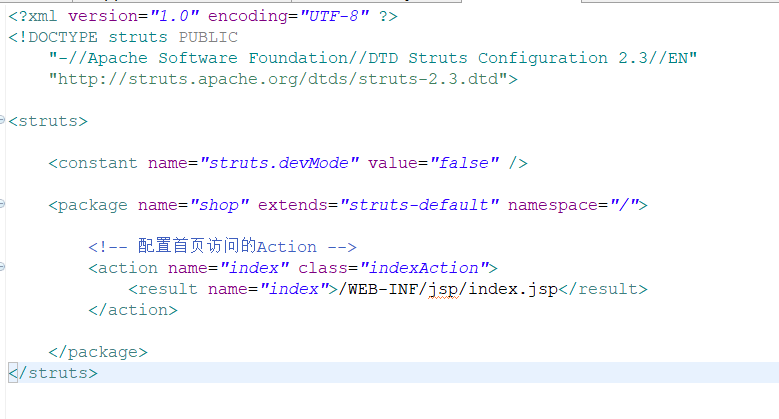Click the namespace attribute name

tap(552, 205)
